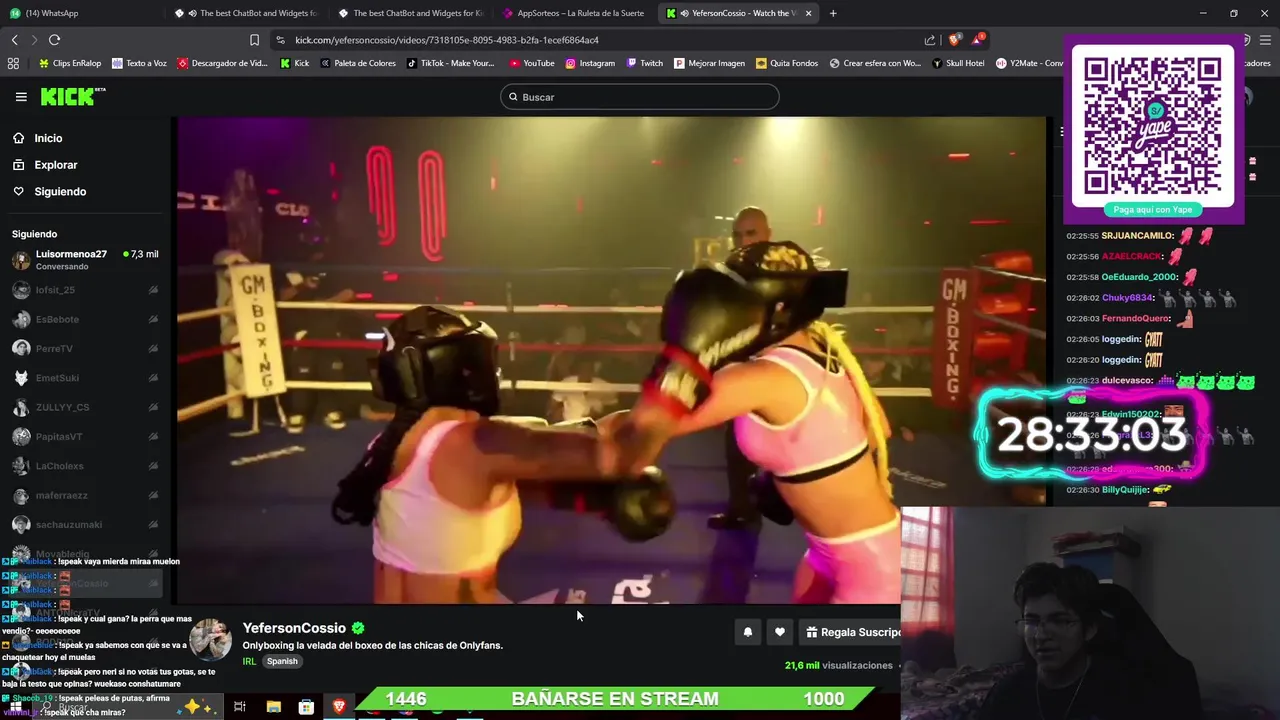Open Paleta de Colores bookmark
The image size is (1280, 720).
358,63
